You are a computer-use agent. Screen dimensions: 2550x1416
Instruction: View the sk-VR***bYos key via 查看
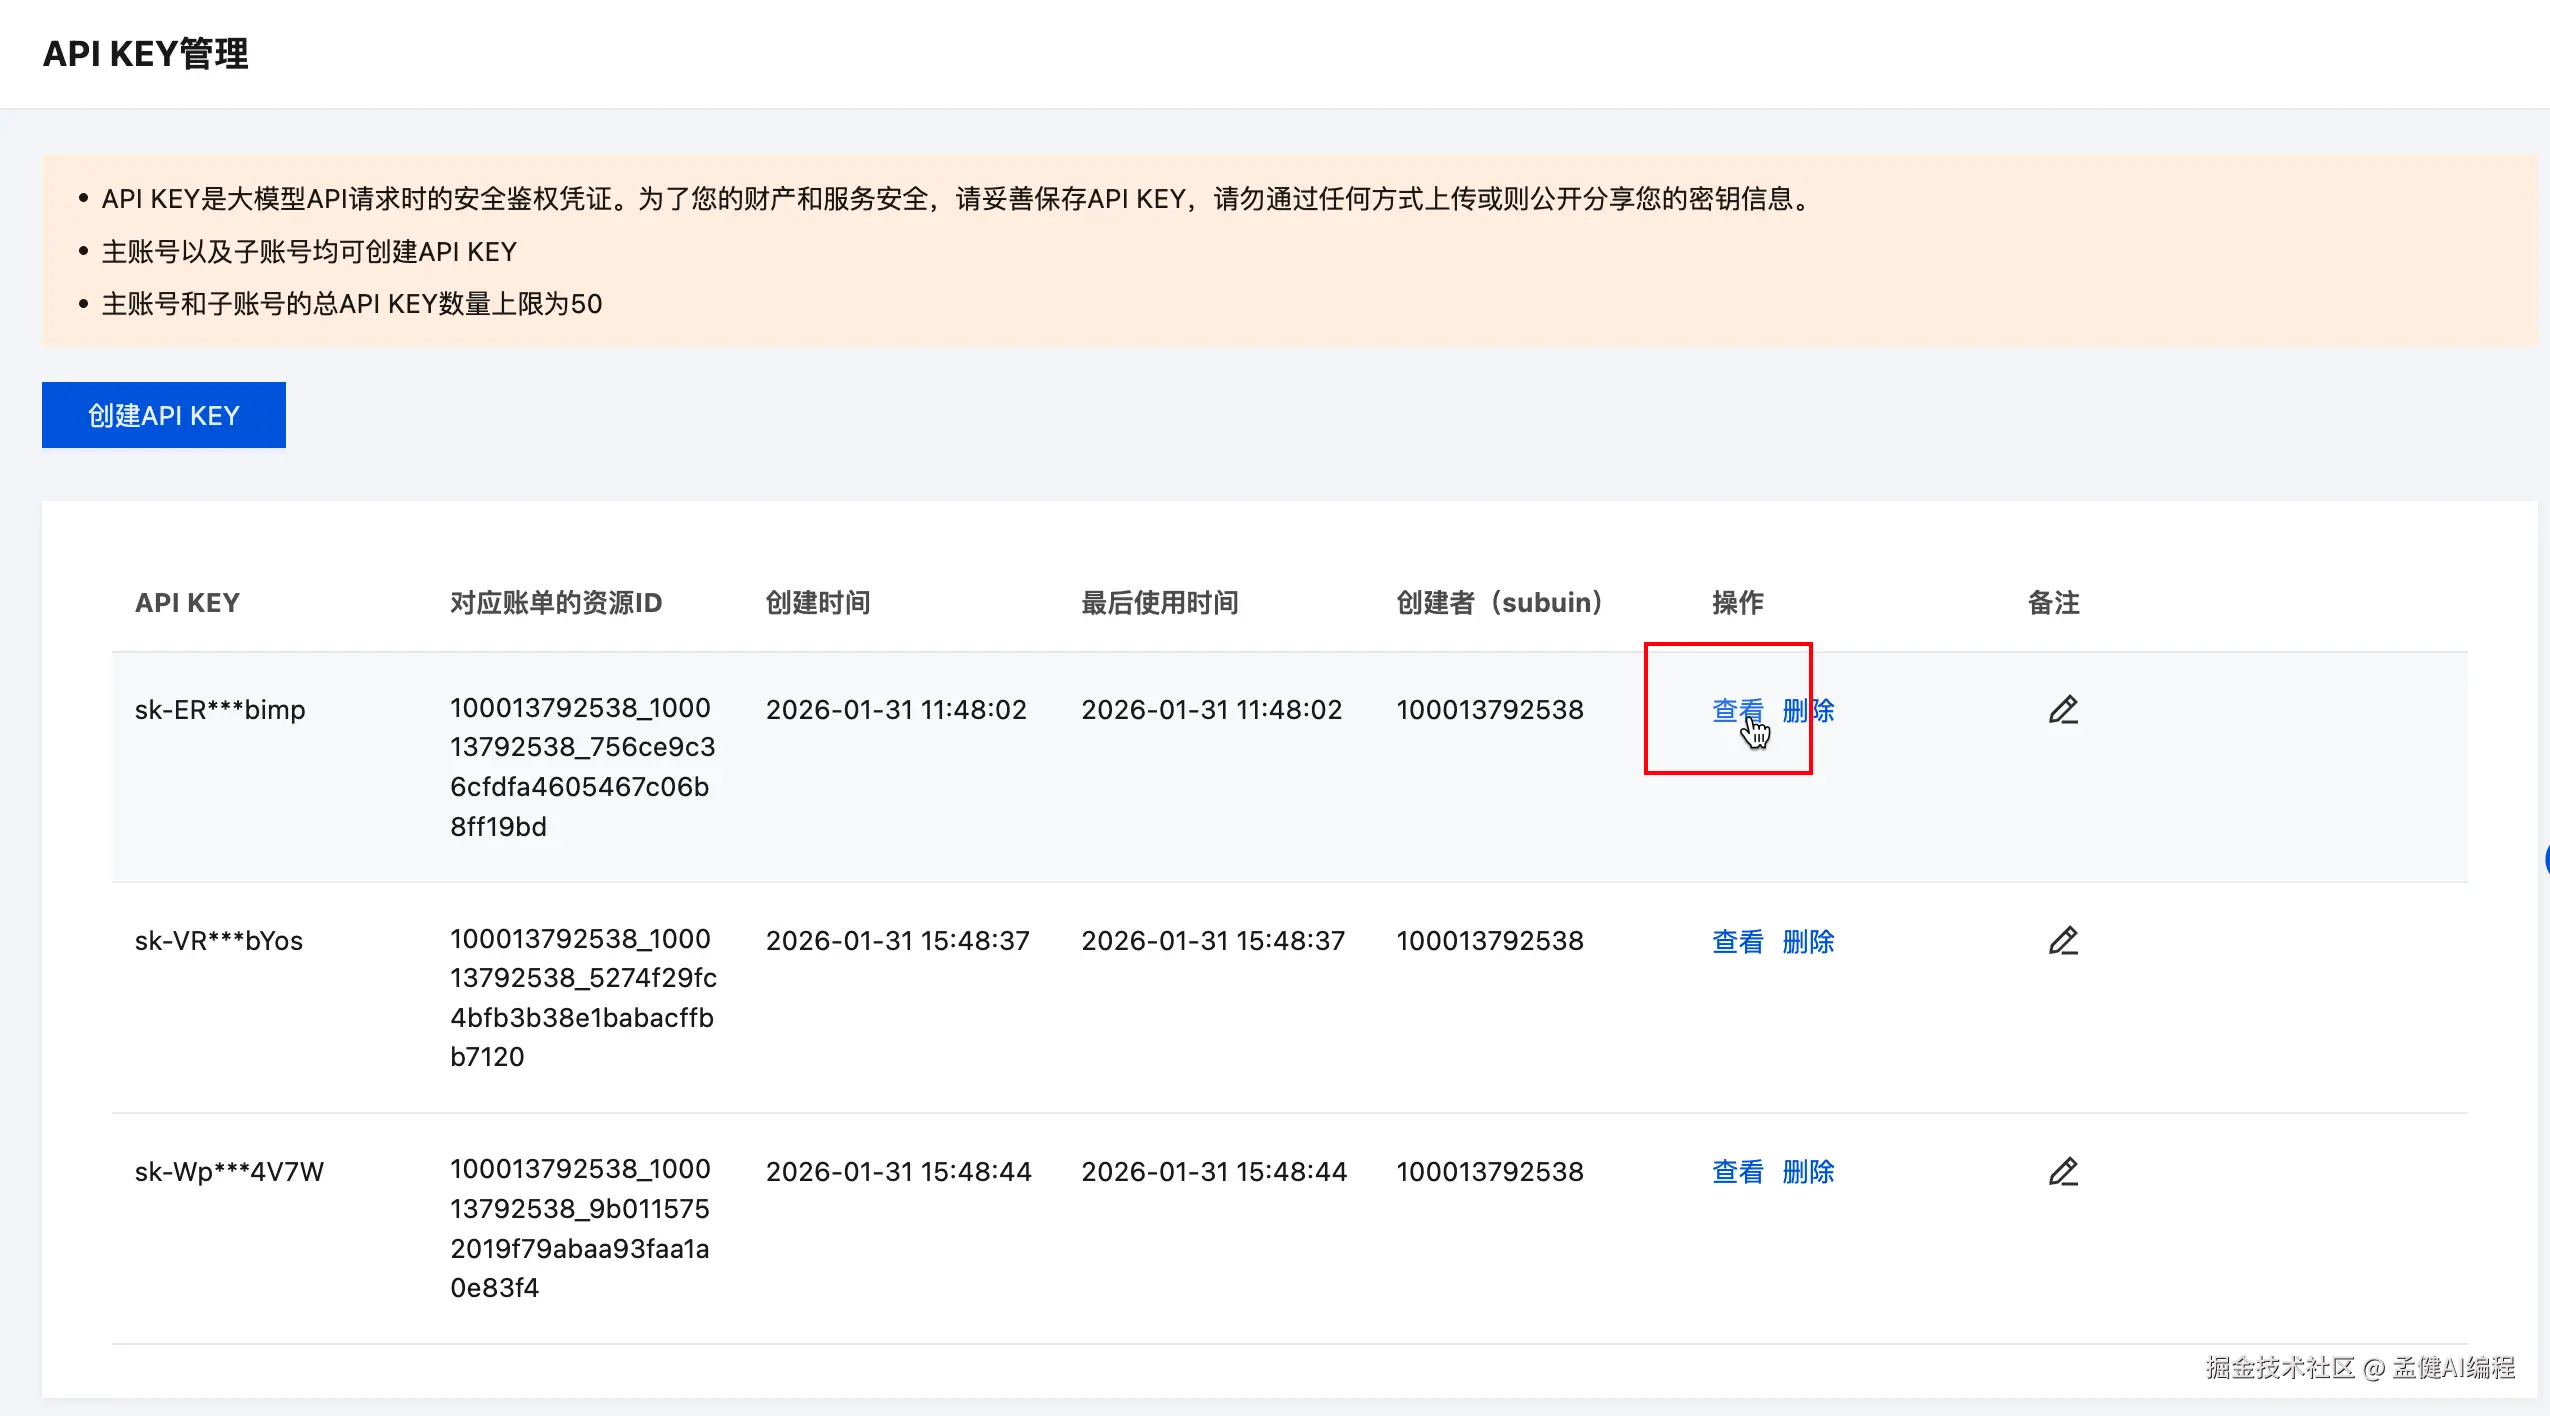[1736, 941]
